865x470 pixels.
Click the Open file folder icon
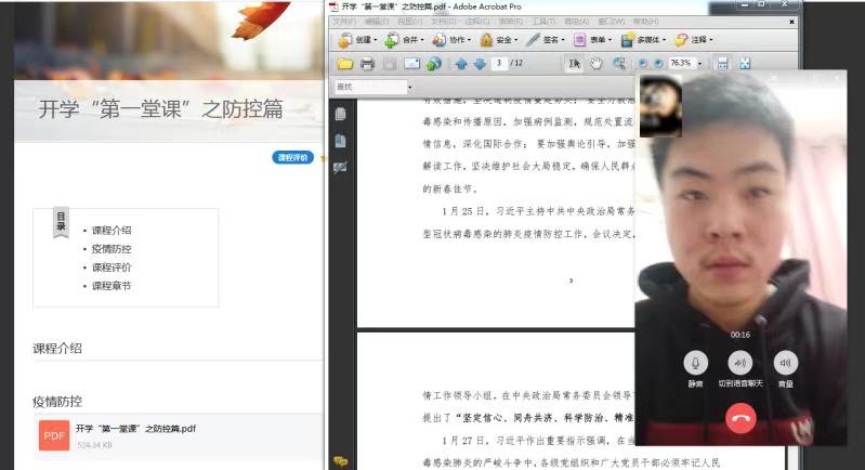pyautogui.click(x=345, y=64)
